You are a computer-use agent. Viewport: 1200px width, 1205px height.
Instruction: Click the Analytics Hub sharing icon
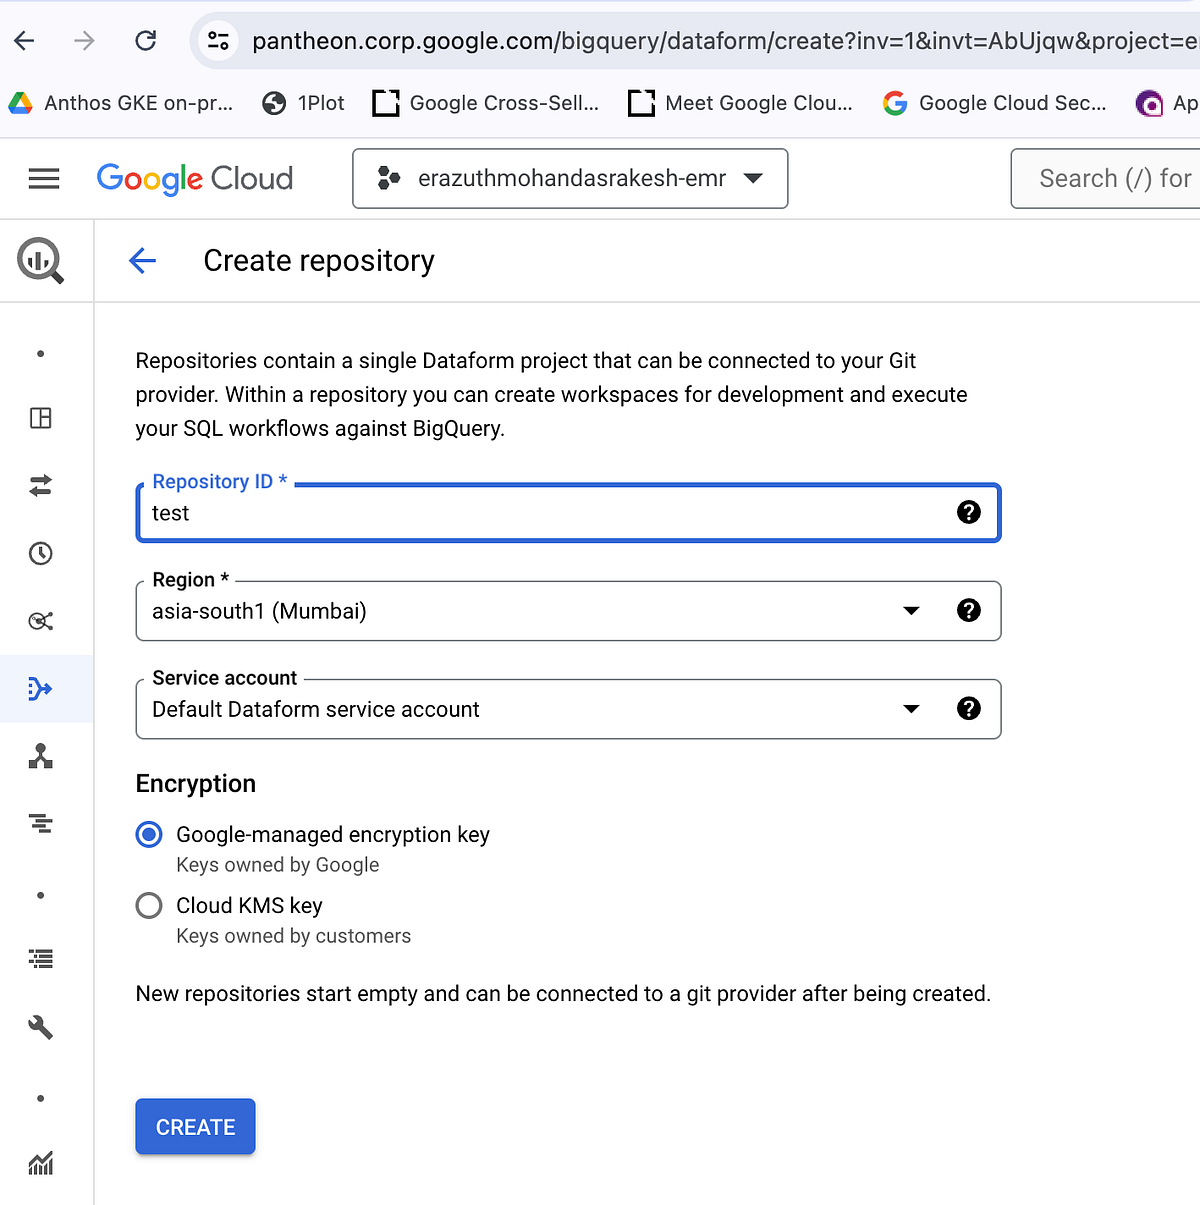pos(40,621)
